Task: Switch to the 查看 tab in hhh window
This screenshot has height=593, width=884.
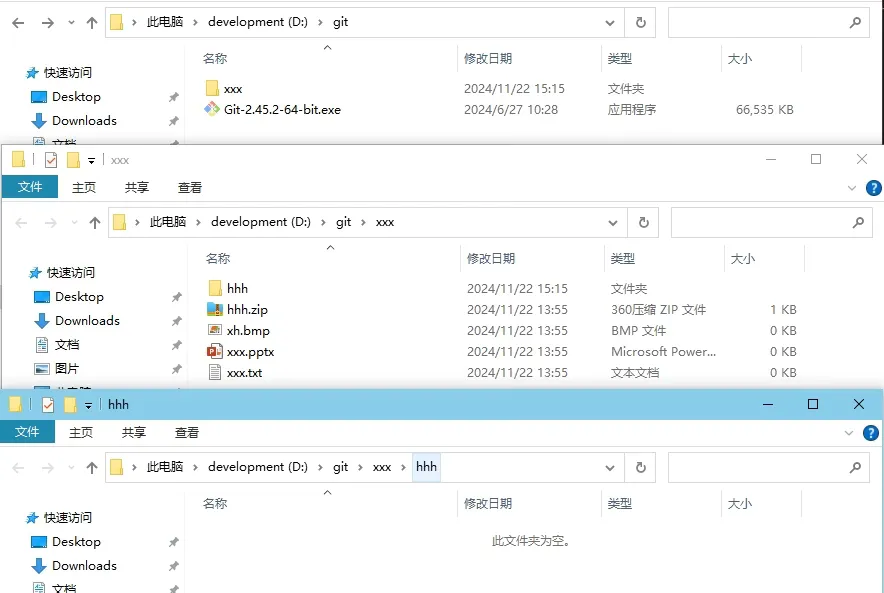Action: coord(187,432)
